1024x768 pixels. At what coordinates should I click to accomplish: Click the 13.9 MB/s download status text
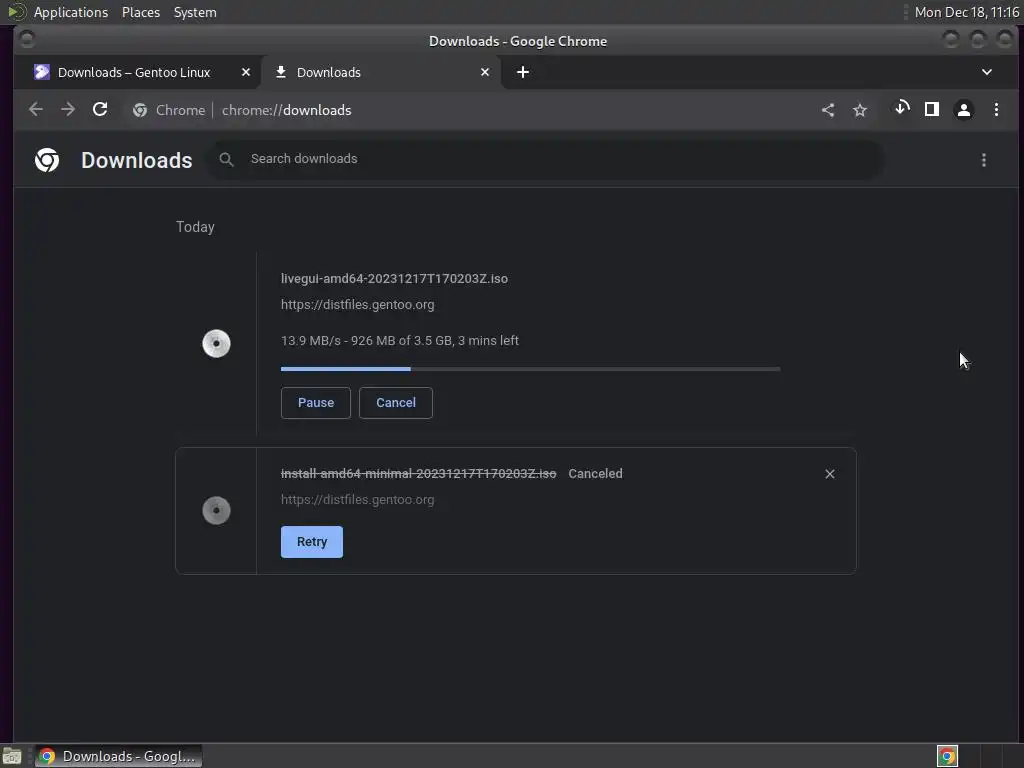[400, 341]
